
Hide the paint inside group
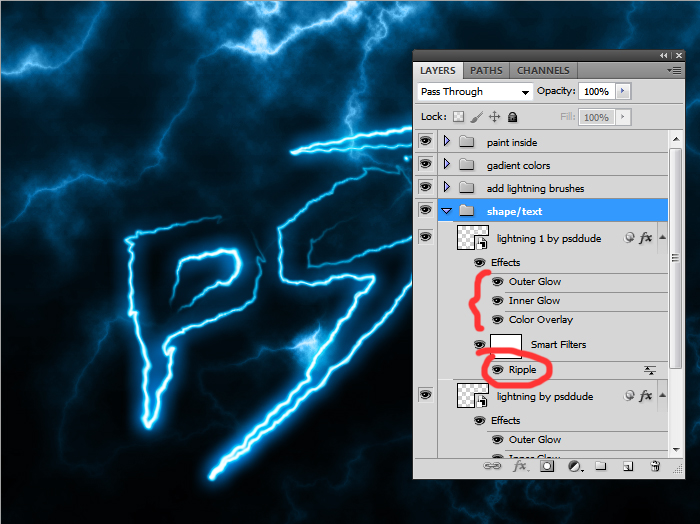point(425,141)
